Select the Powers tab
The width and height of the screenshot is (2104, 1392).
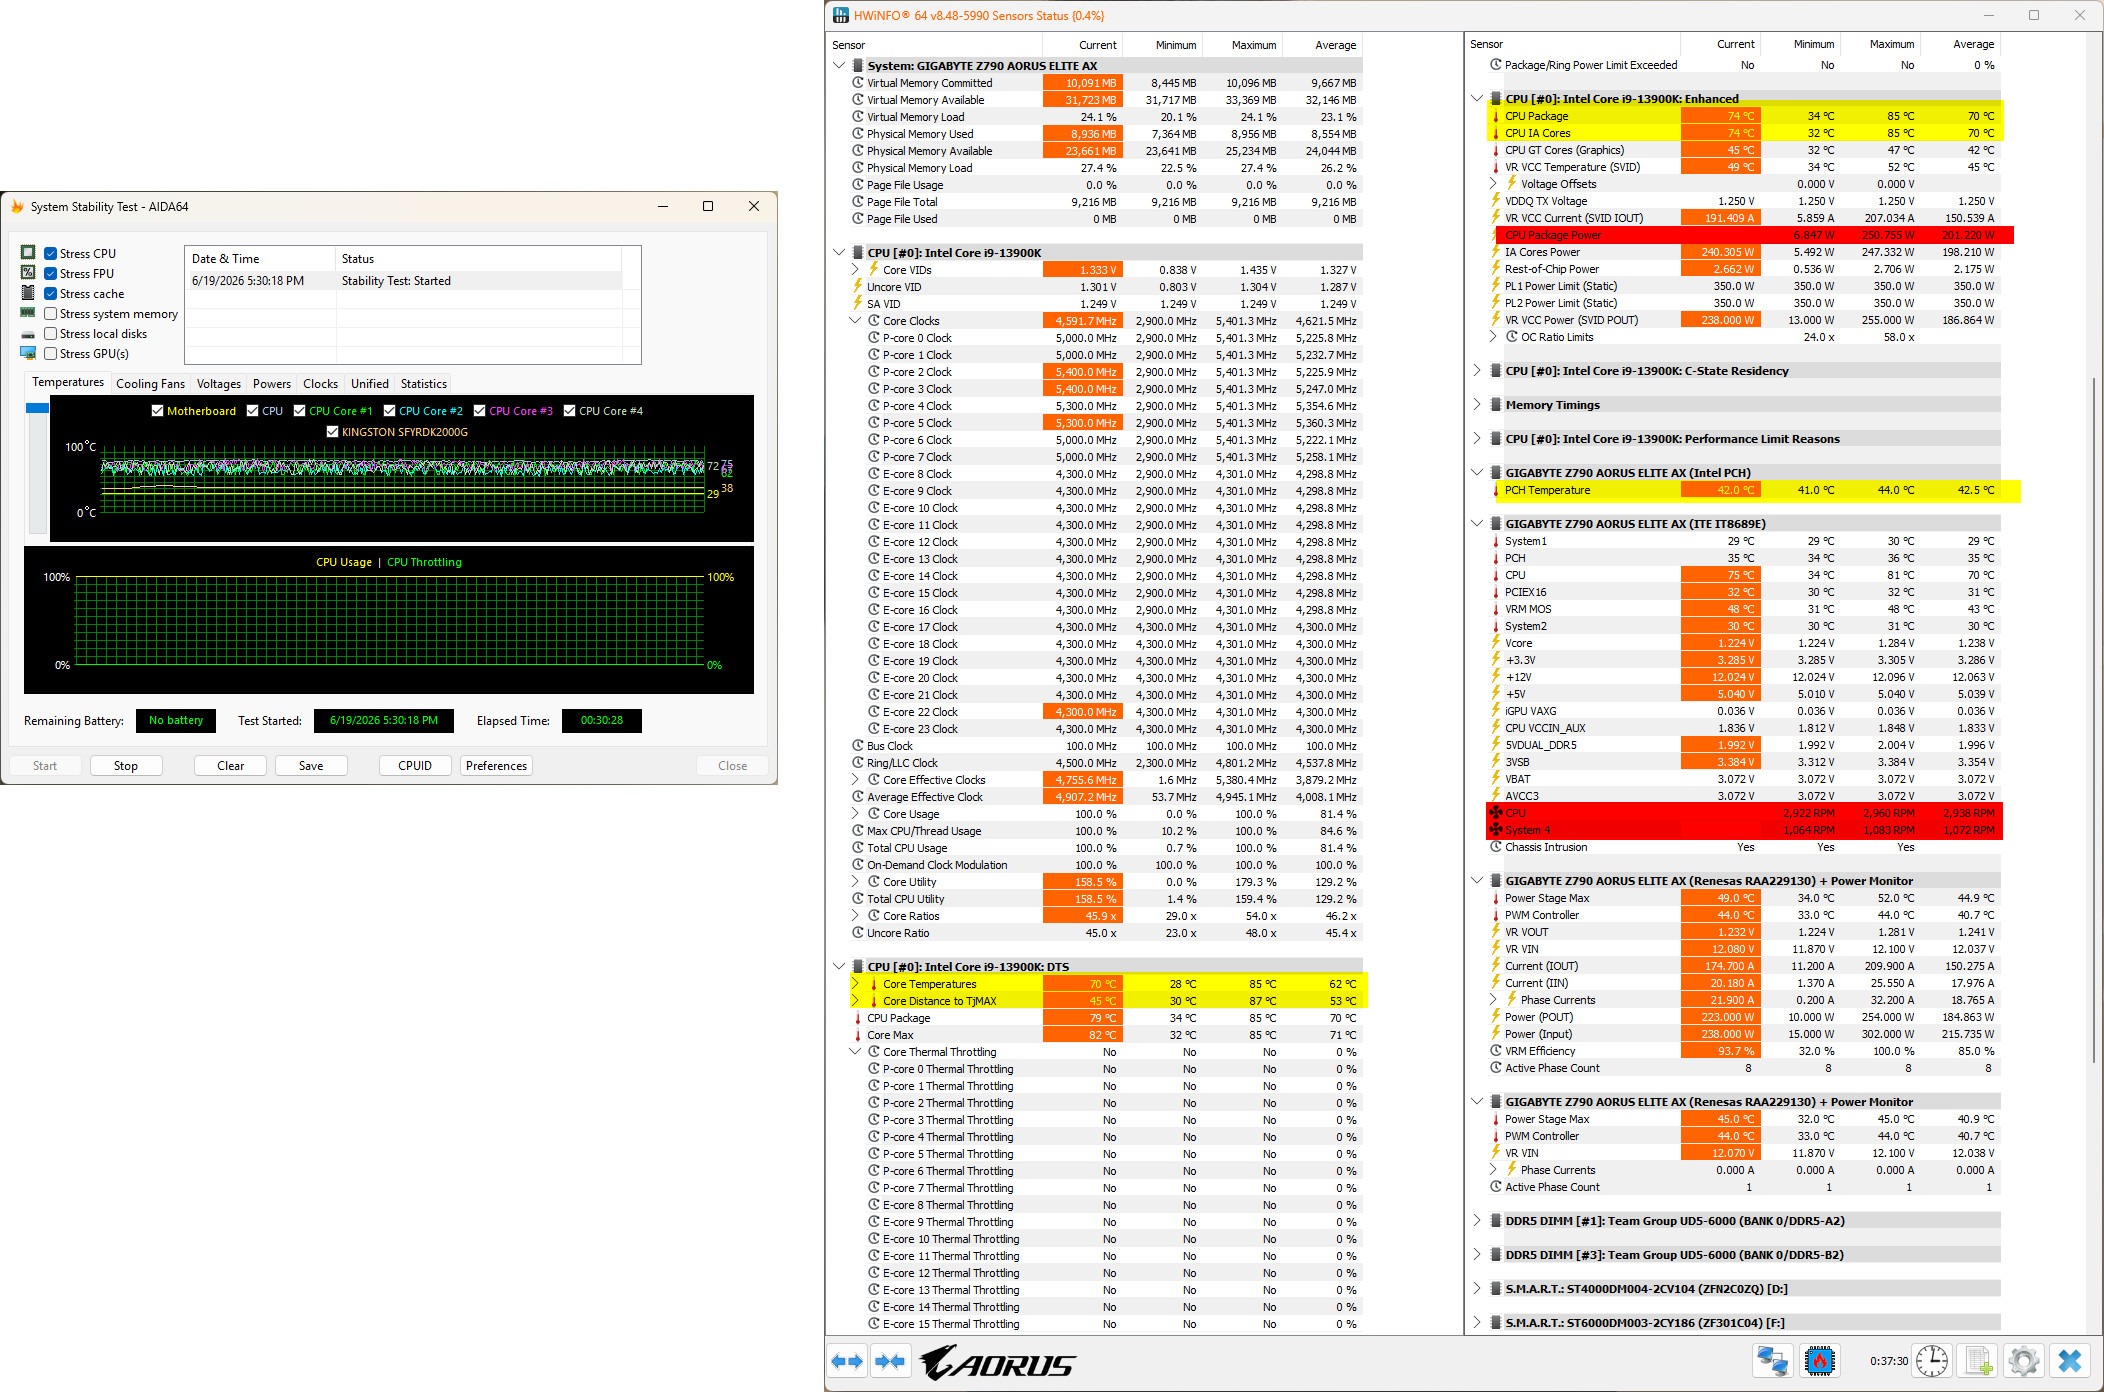tap(272, 384)
